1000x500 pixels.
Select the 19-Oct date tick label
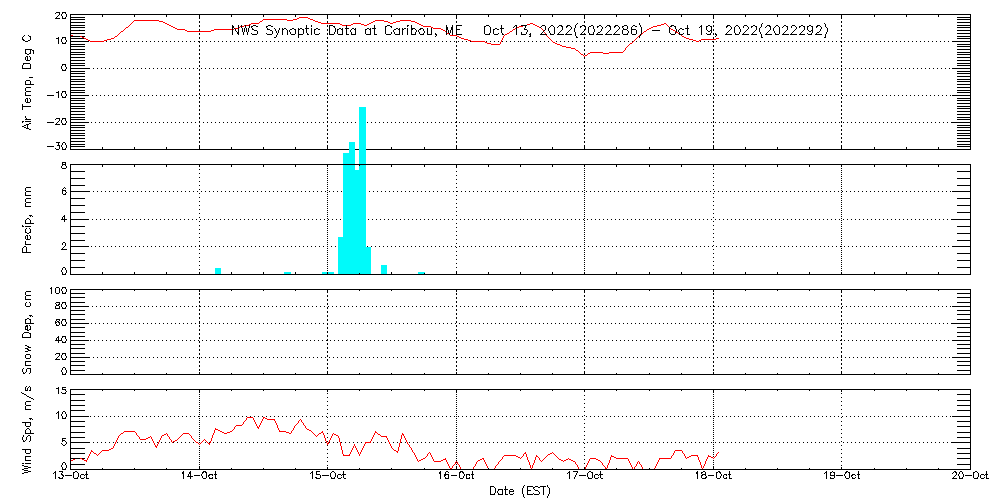(x=842, y=477)
